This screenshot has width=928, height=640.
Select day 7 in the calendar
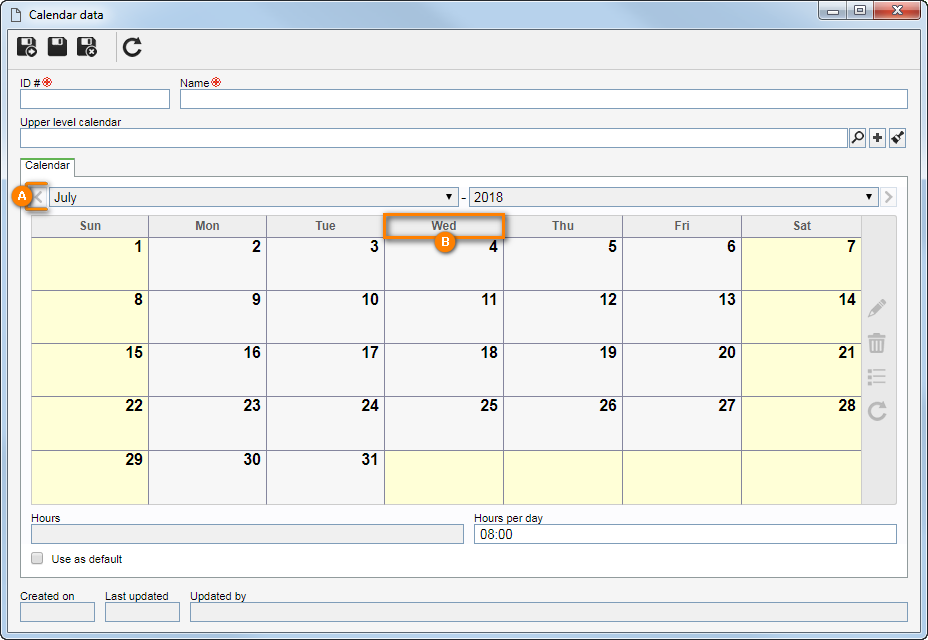click(x=801, y=264)
